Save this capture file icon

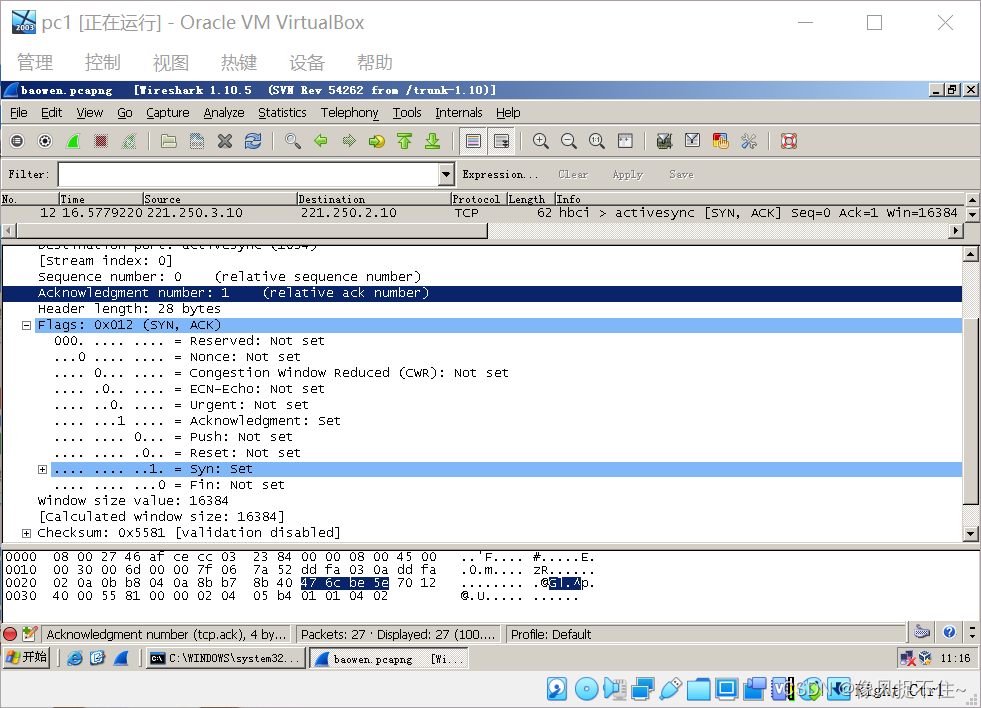[196, 141]
